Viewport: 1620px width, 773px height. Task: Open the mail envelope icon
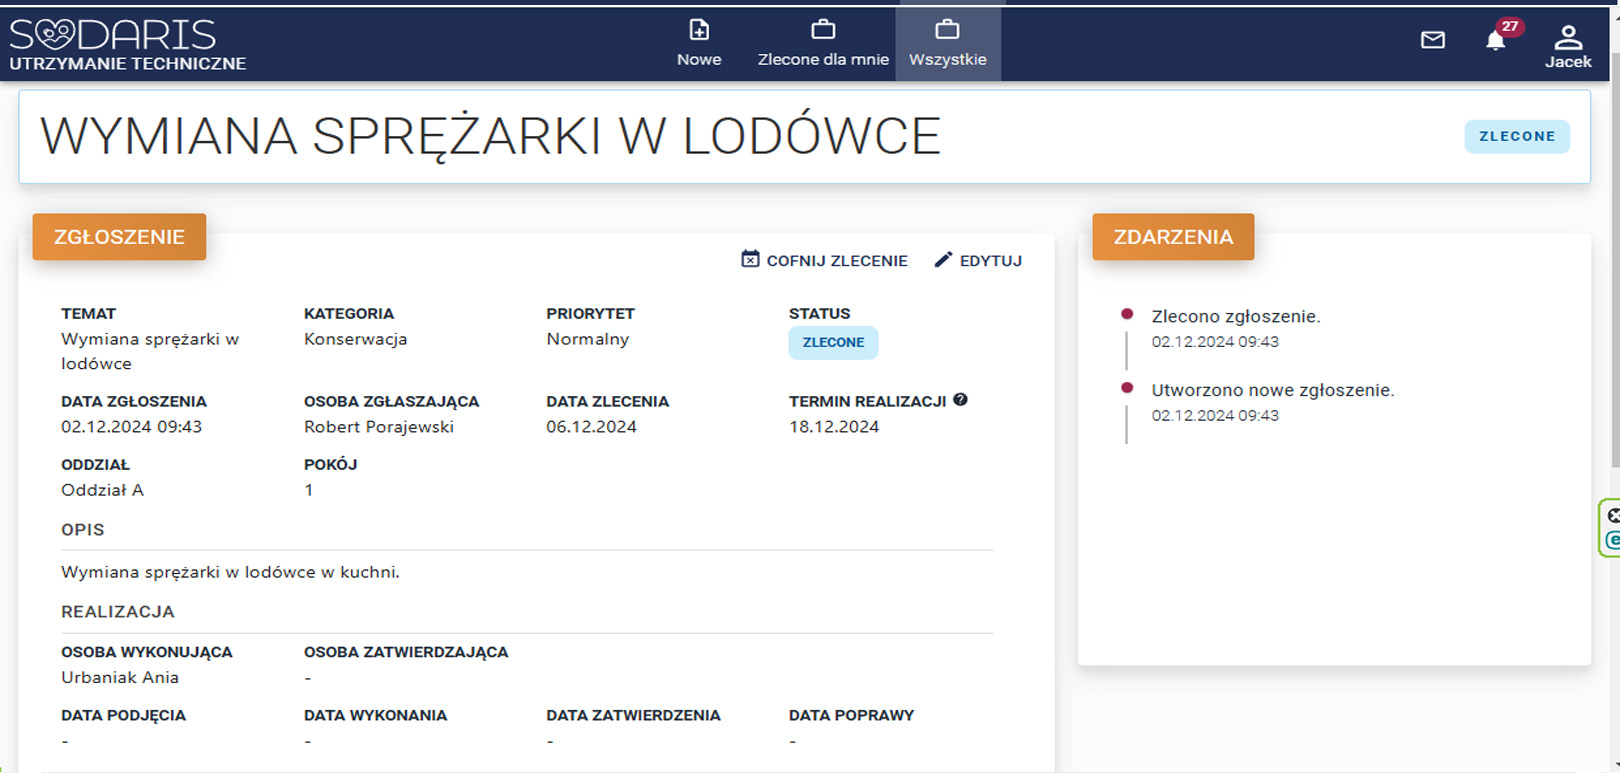click(x=1432, y=40)
